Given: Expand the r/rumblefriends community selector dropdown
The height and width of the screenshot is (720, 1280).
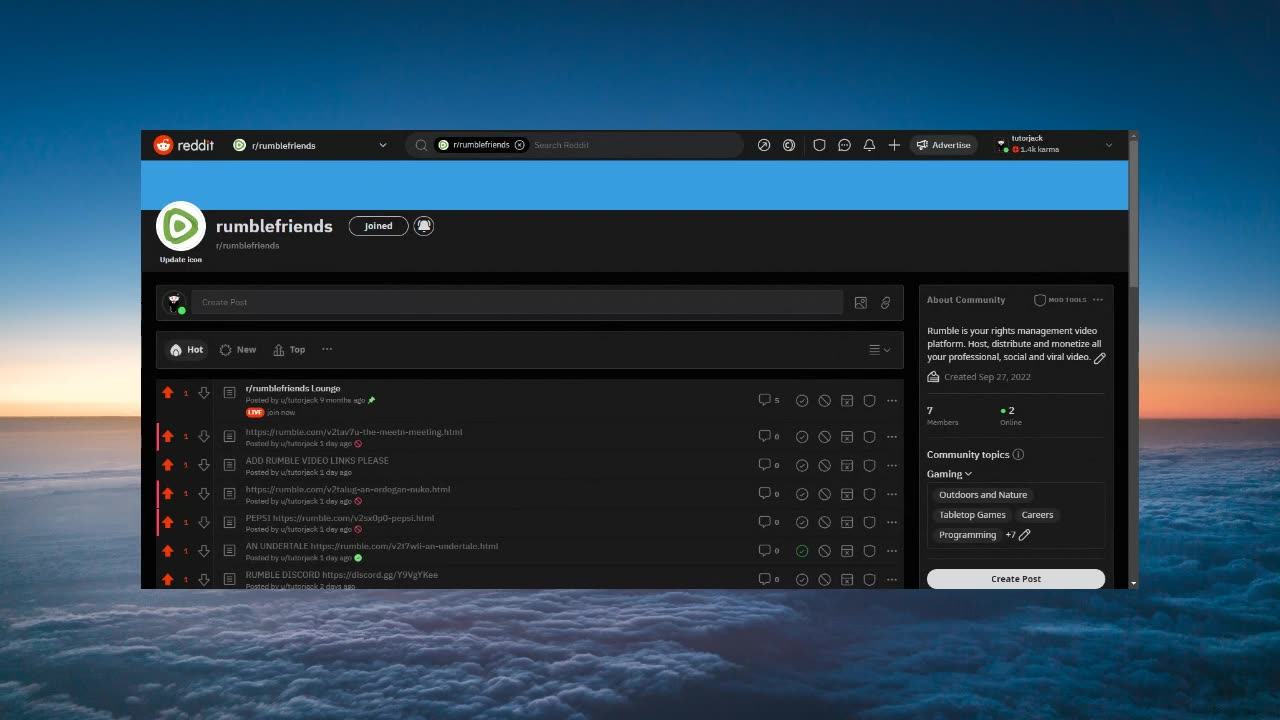Looking at the screenshot, I should tap(309, 145).
